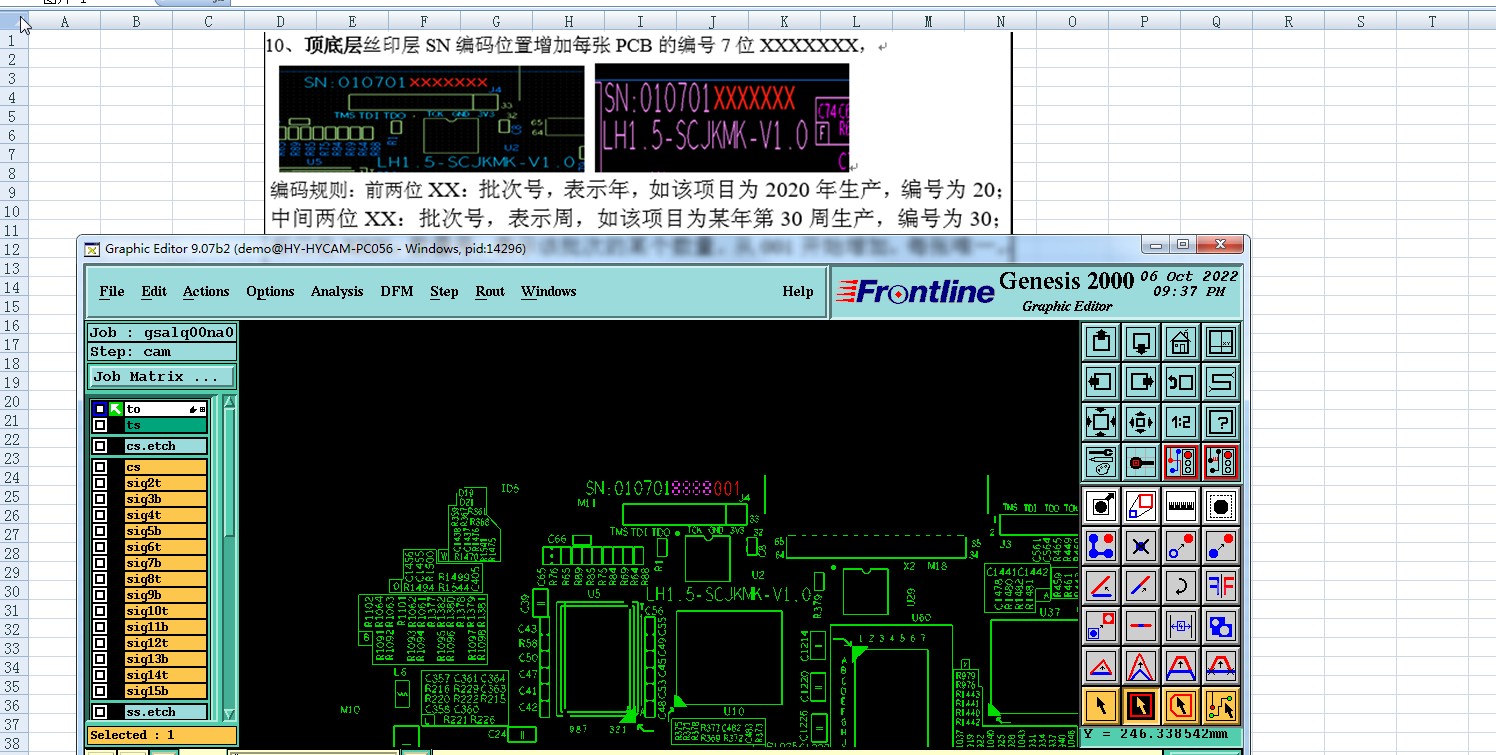Screen dimensions: 1496x755
Task: Click the pan up arrow icon
Action: 1101,342
